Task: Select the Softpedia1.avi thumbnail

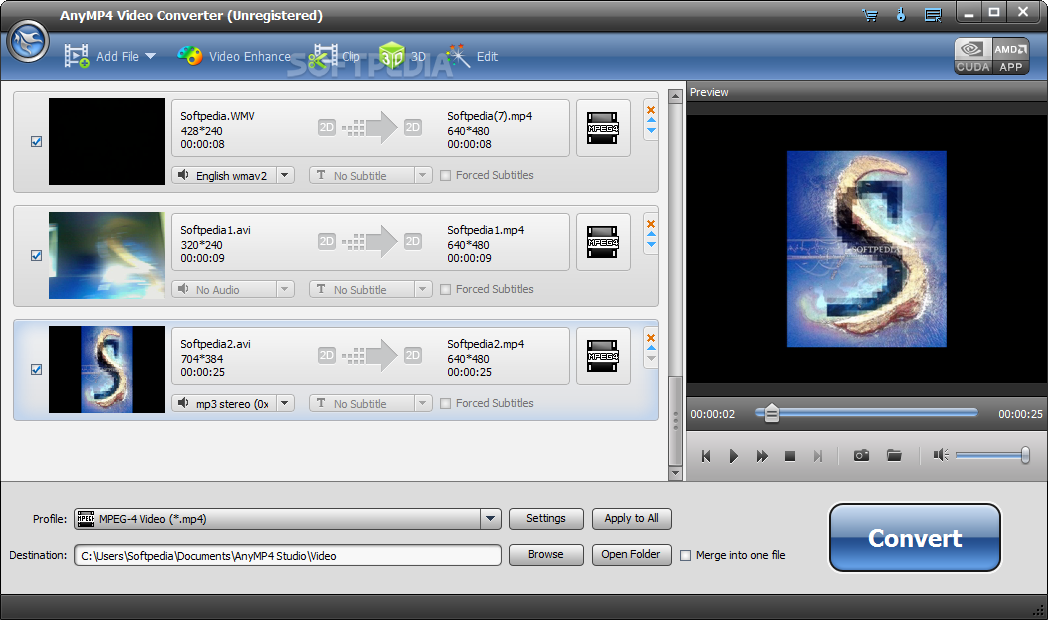Action: click(x=107, y=255)
